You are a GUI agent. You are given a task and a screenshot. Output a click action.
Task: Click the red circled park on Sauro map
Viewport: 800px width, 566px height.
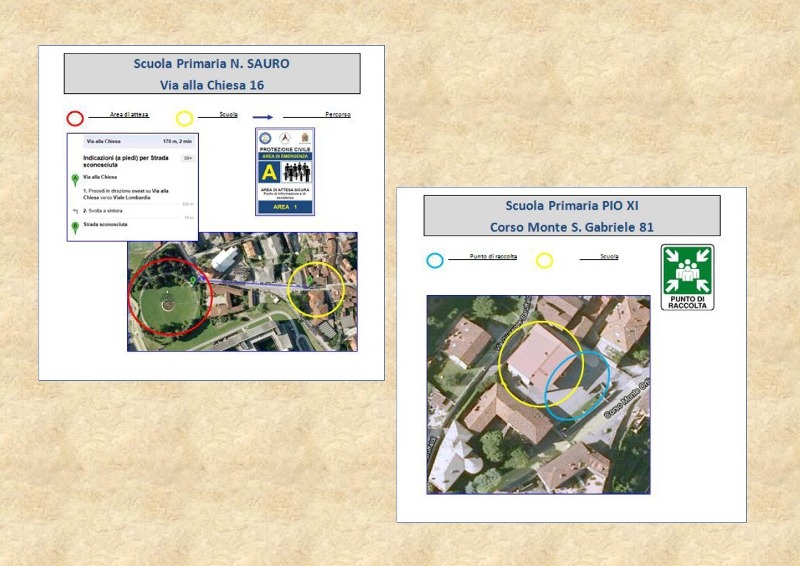(x=169, y=296)
